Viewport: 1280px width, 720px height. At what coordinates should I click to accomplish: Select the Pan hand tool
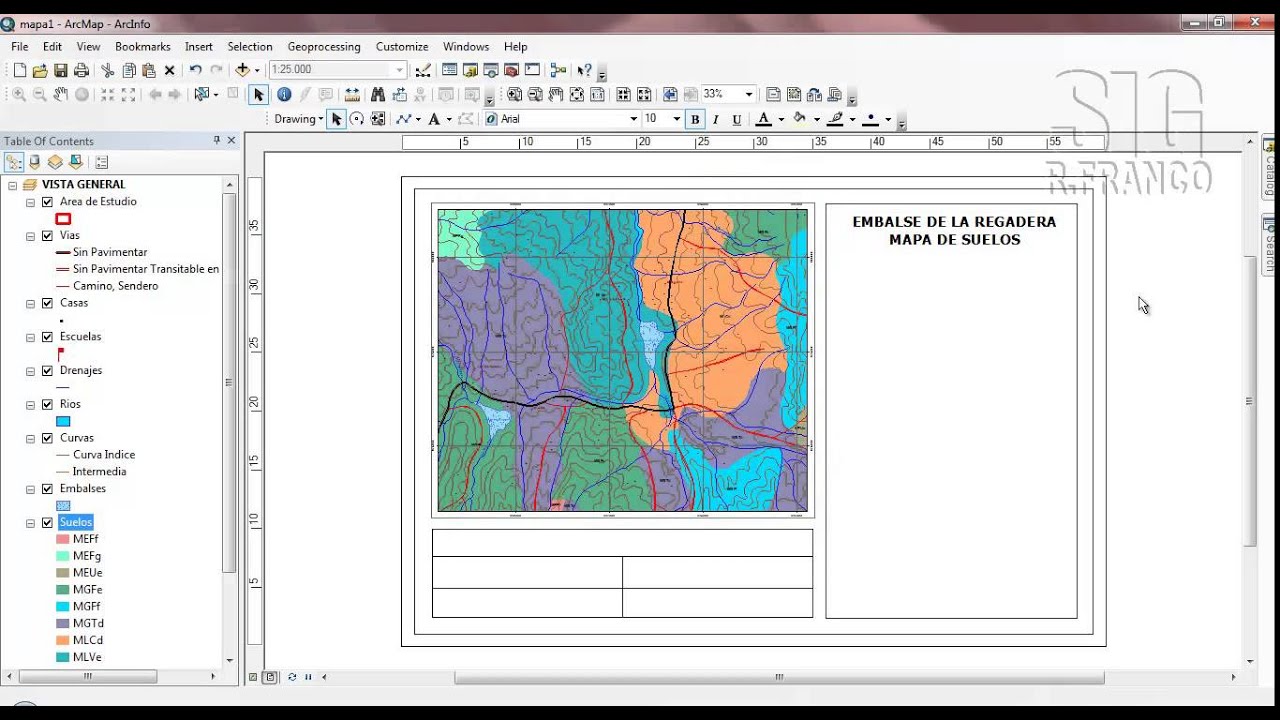(61, 94)
